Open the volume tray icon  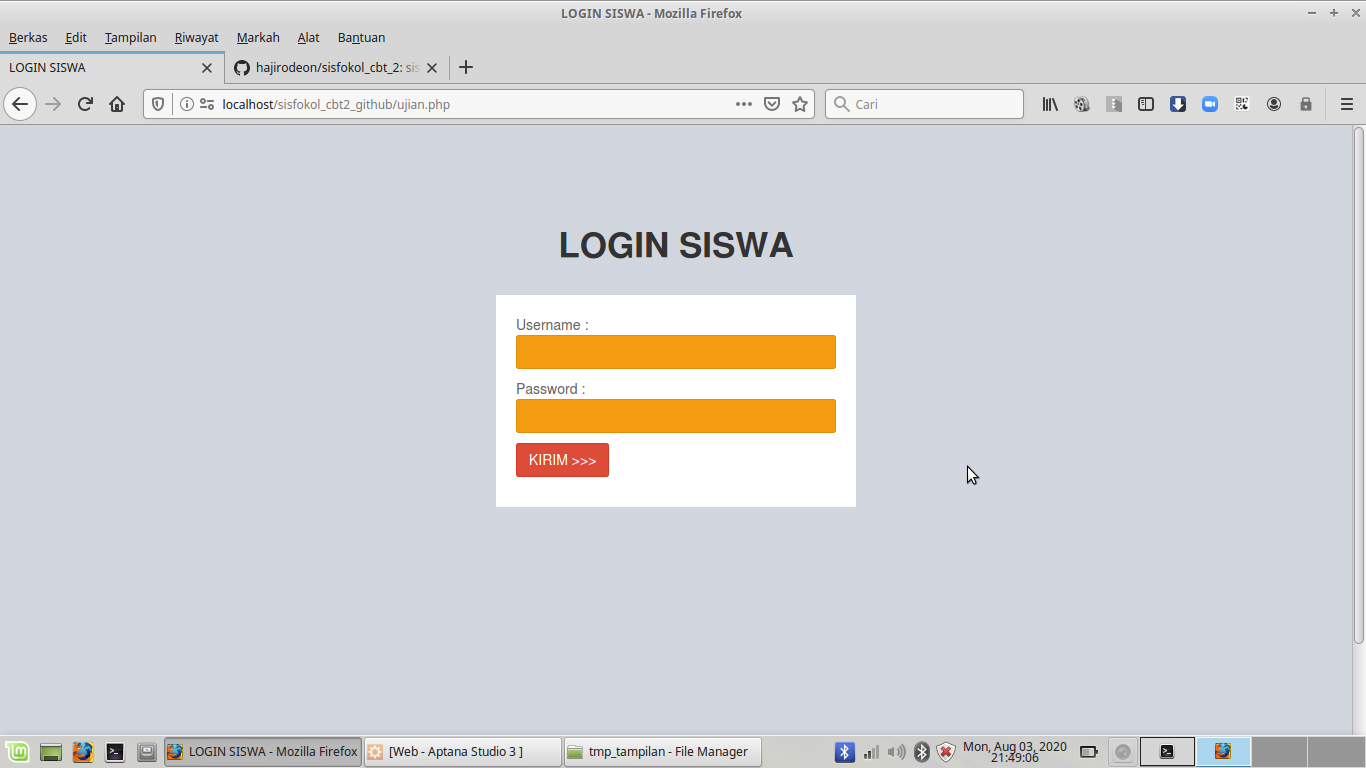896,752
